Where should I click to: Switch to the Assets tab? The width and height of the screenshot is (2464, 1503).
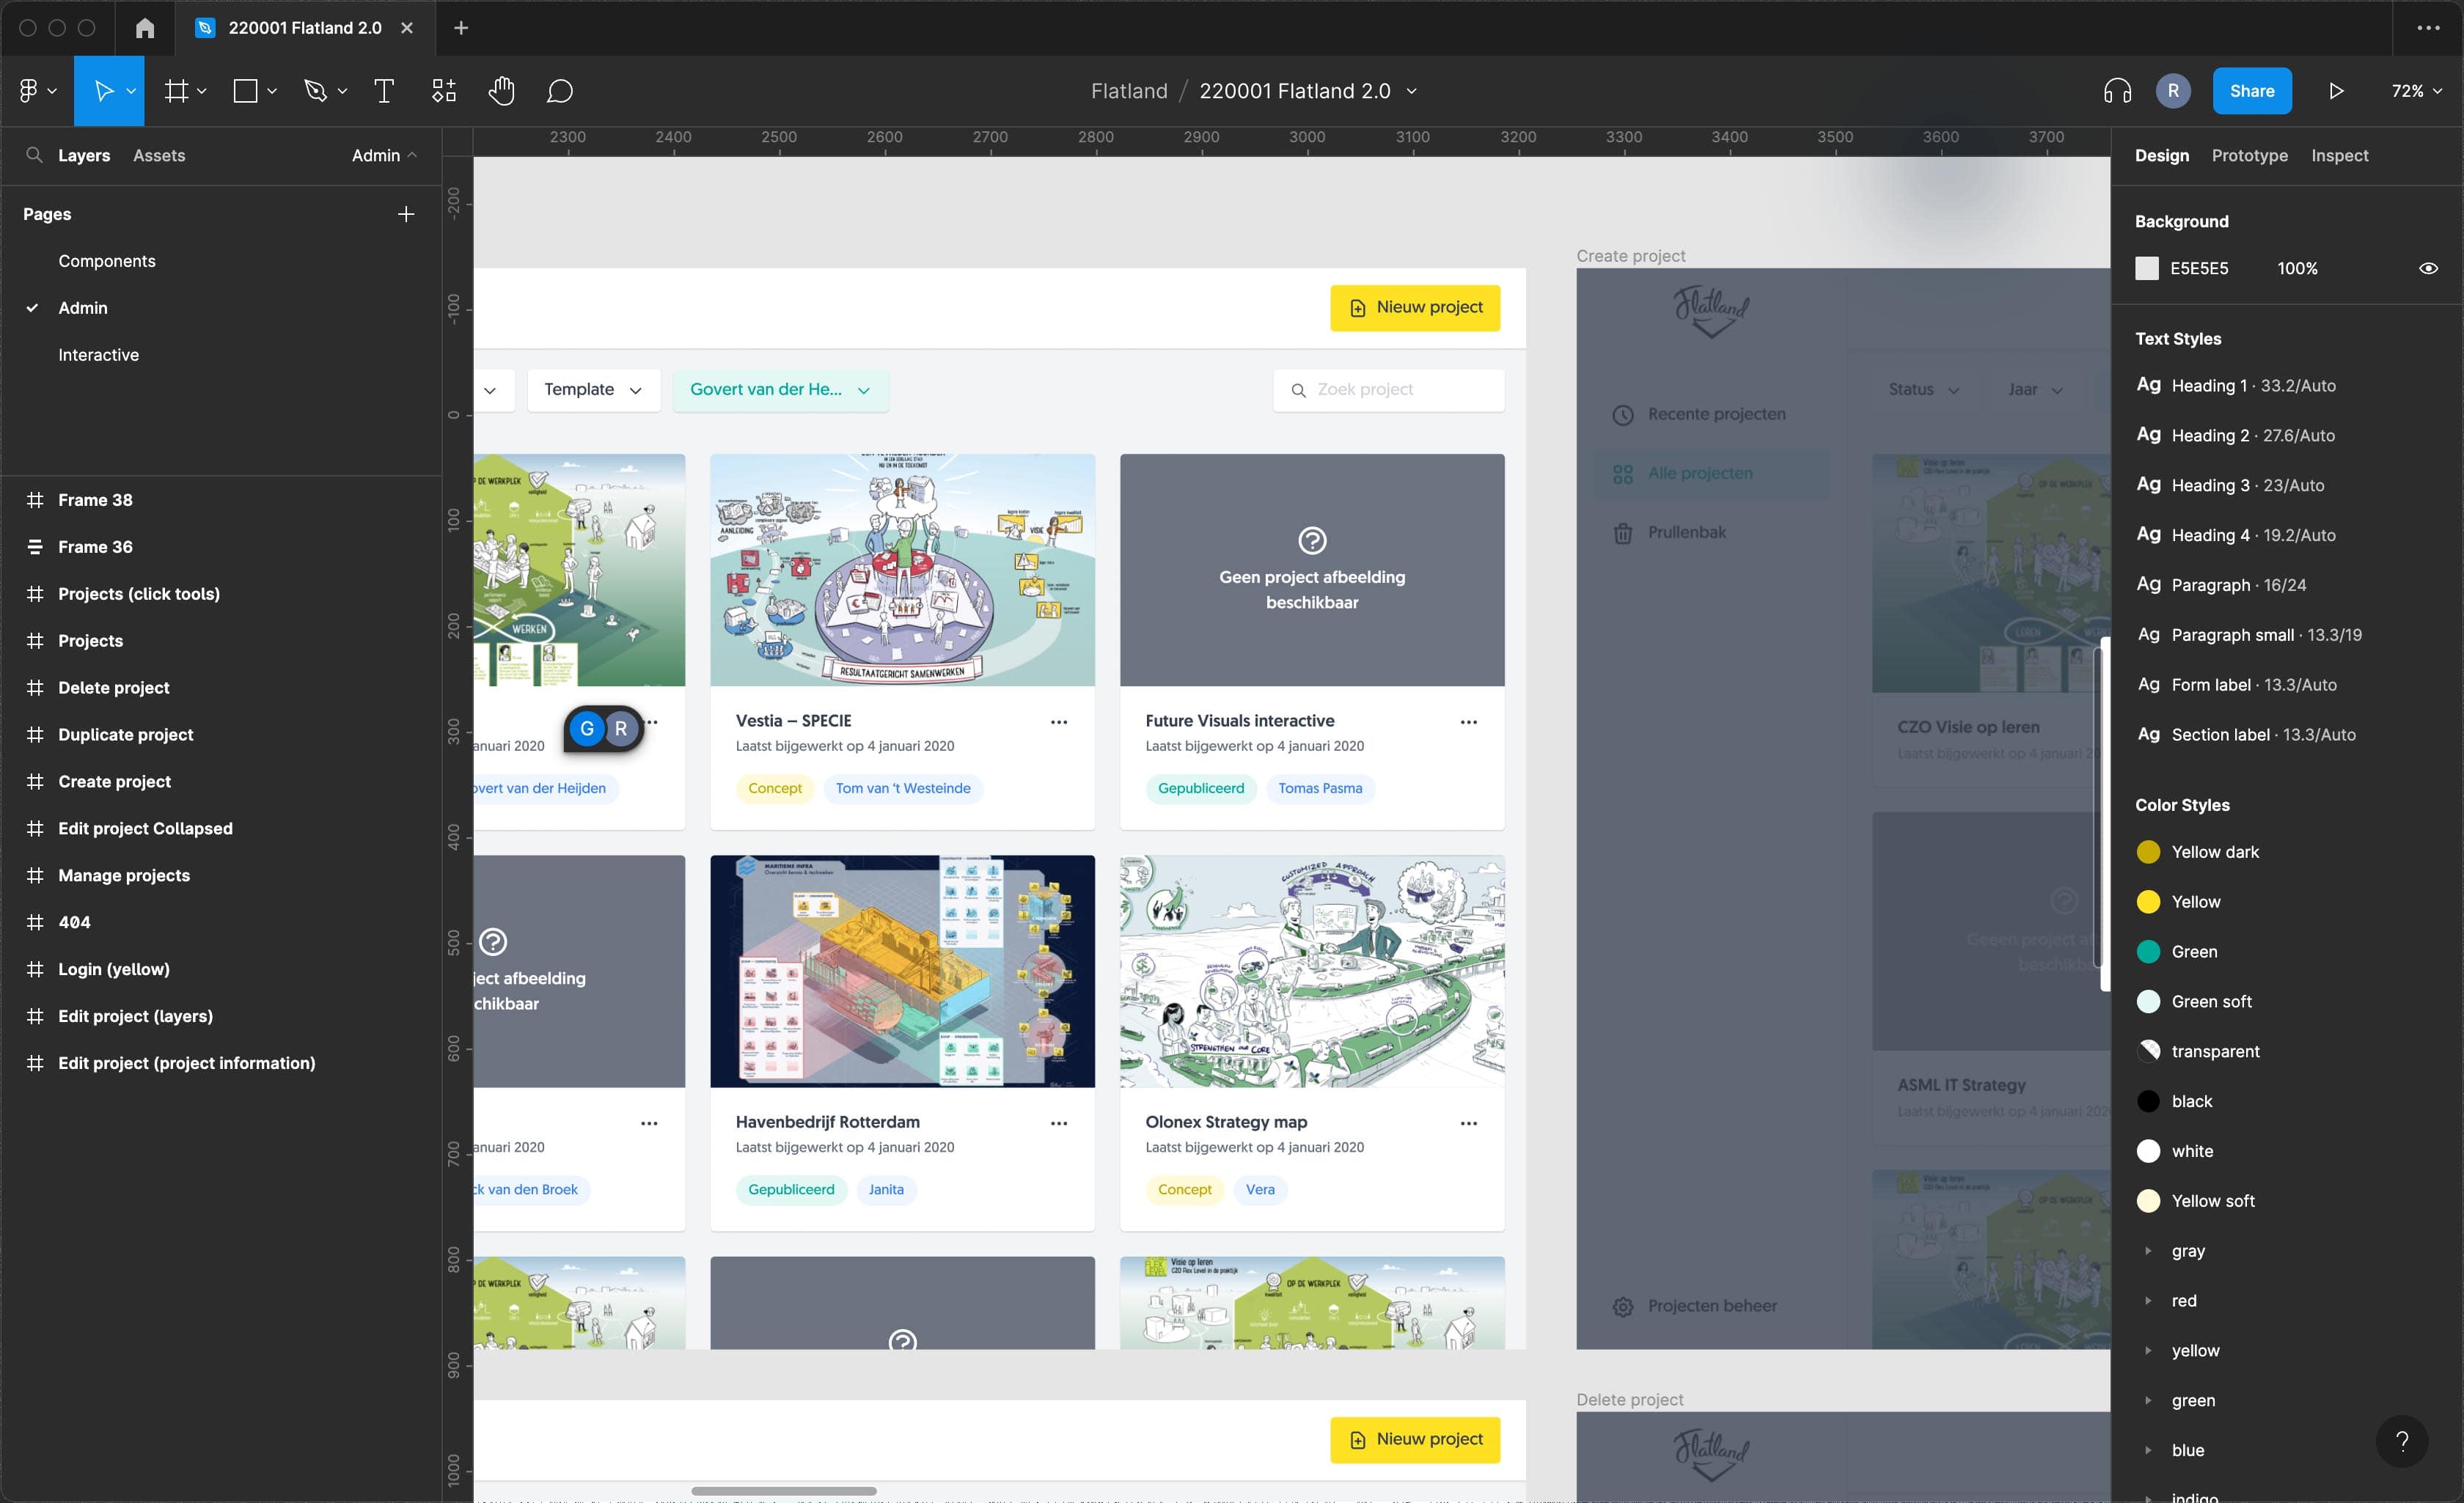(x=159, y=155)
